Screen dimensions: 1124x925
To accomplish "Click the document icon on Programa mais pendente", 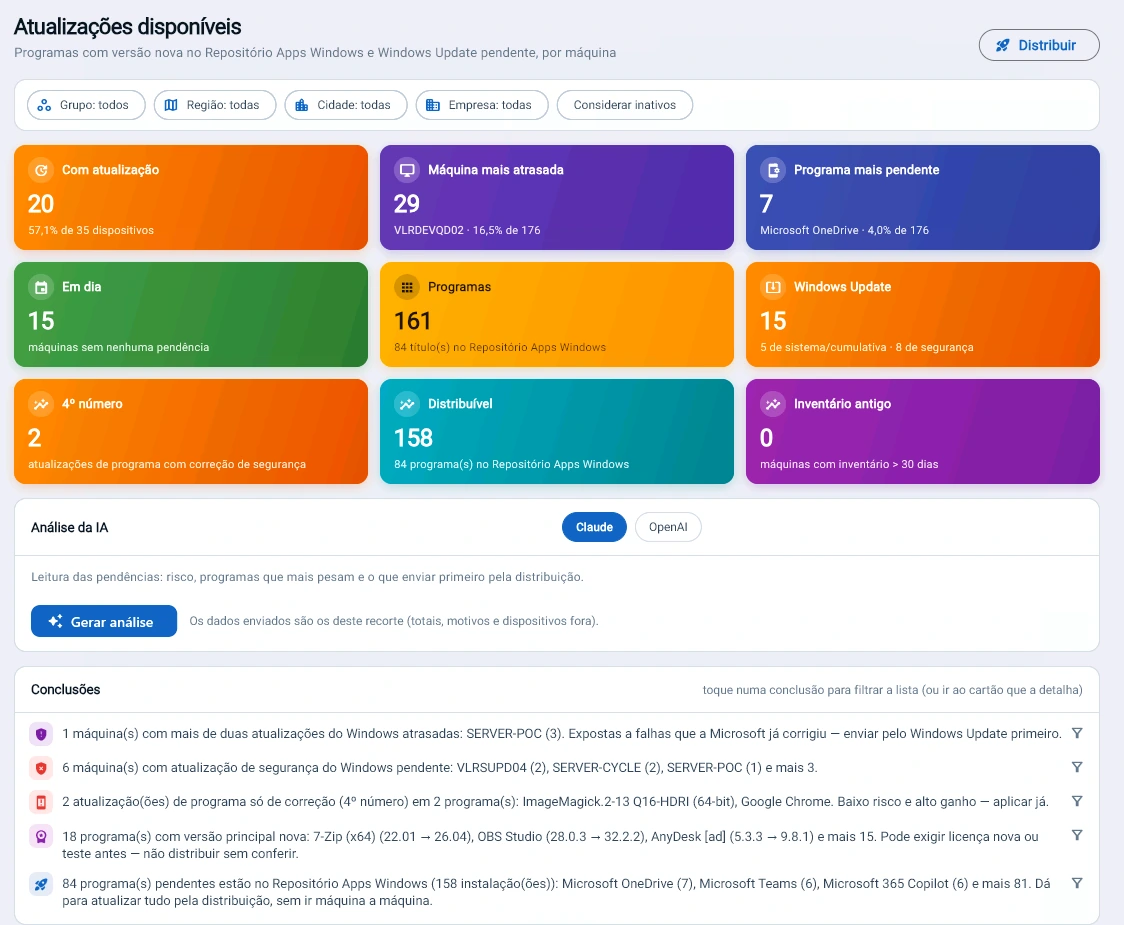I will coord(773,170).
